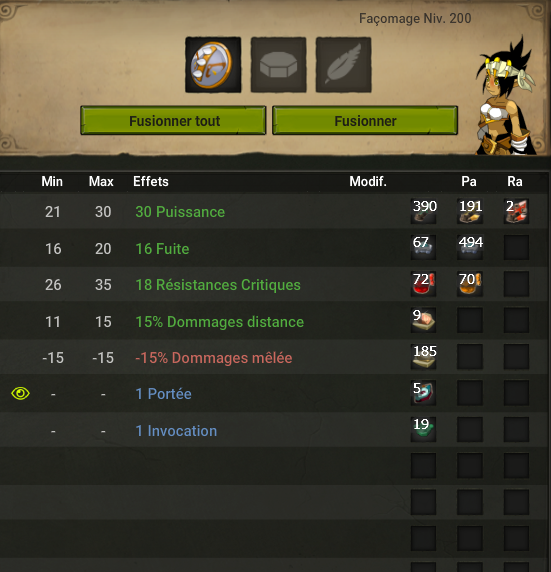The width and height of the screenshot is (551, 572).
Task: Apply the 19 Invocation rune
Action: point(423,429)
